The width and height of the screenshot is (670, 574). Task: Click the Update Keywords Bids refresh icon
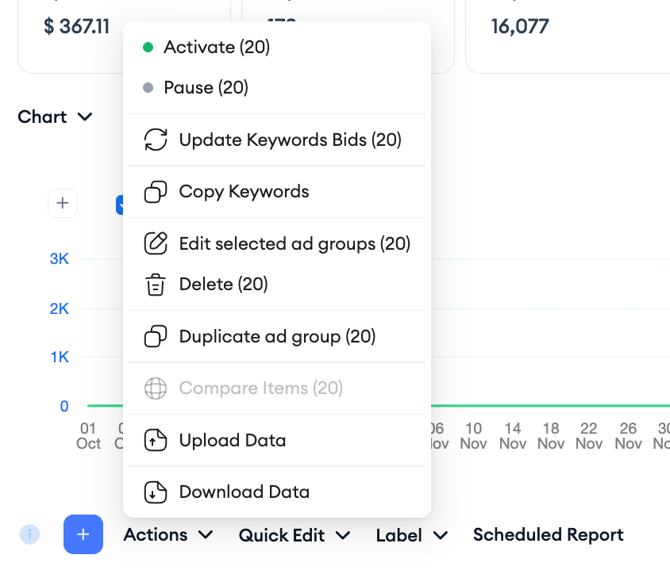click(x=155, y=140)
